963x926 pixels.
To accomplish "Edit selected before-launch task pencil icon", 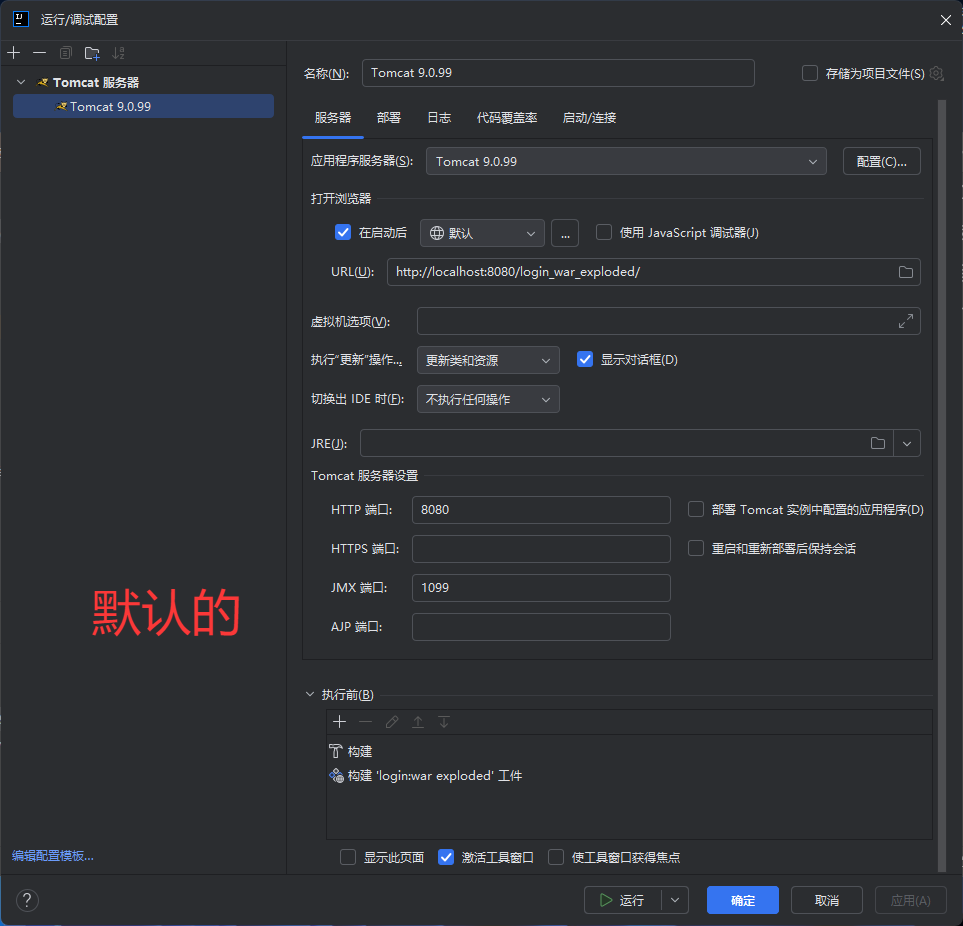I will click(392, 722).
